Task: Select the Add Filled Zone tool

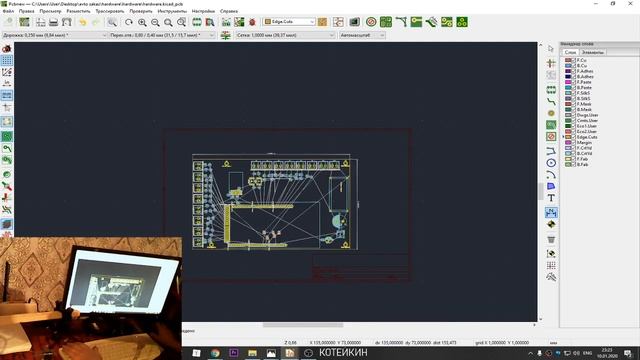Action: pyautogui.click(x=551, y=124)
